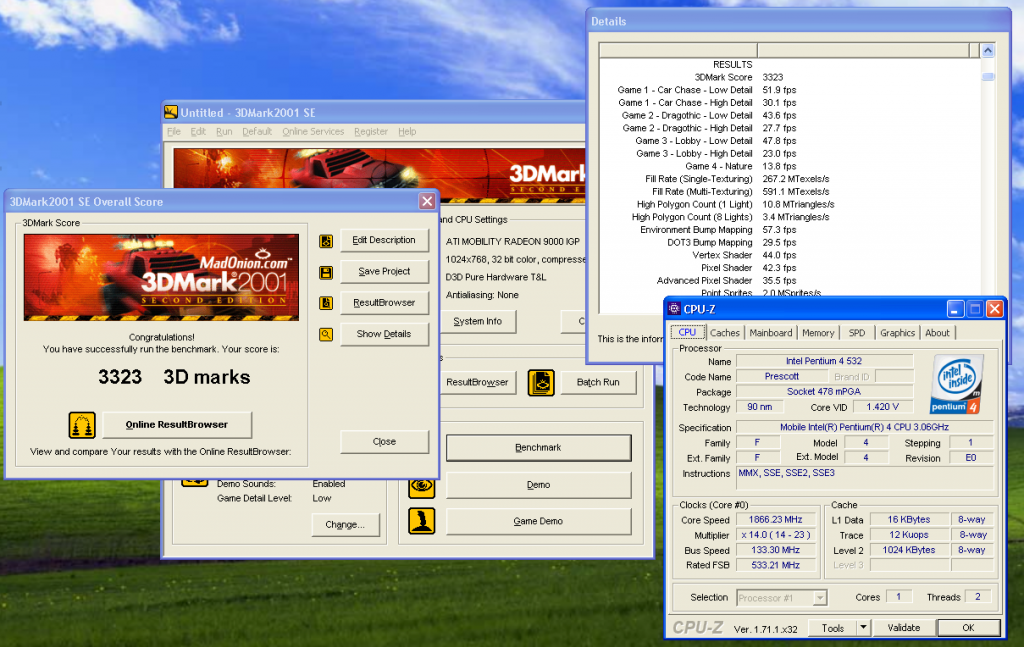Click the Save Project floppy icon

pos(326,272)
